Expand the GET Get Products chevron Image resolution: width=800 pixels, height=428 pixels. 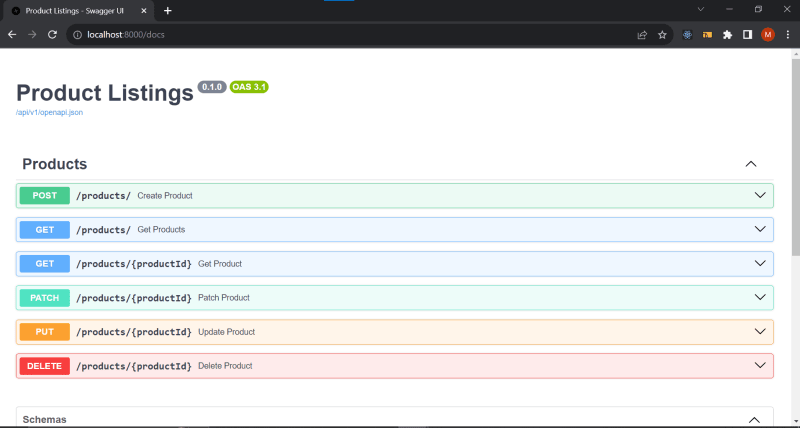click(760, 230)
